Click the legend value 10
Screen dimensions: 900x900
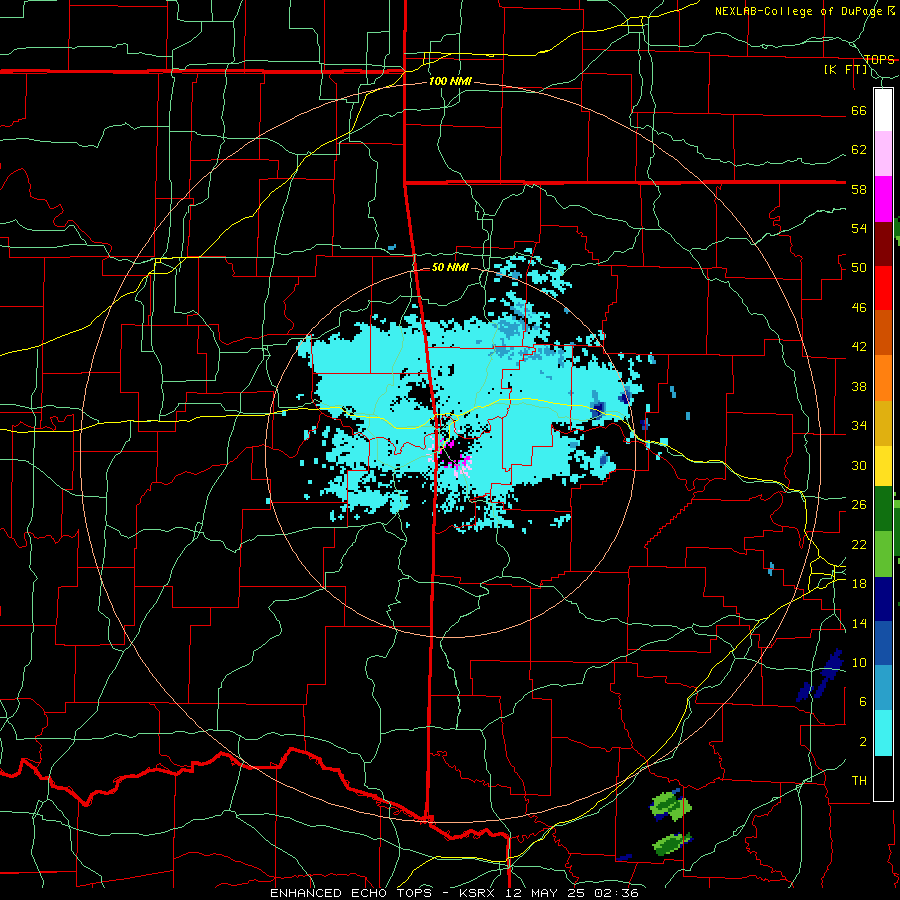(859, 662)
